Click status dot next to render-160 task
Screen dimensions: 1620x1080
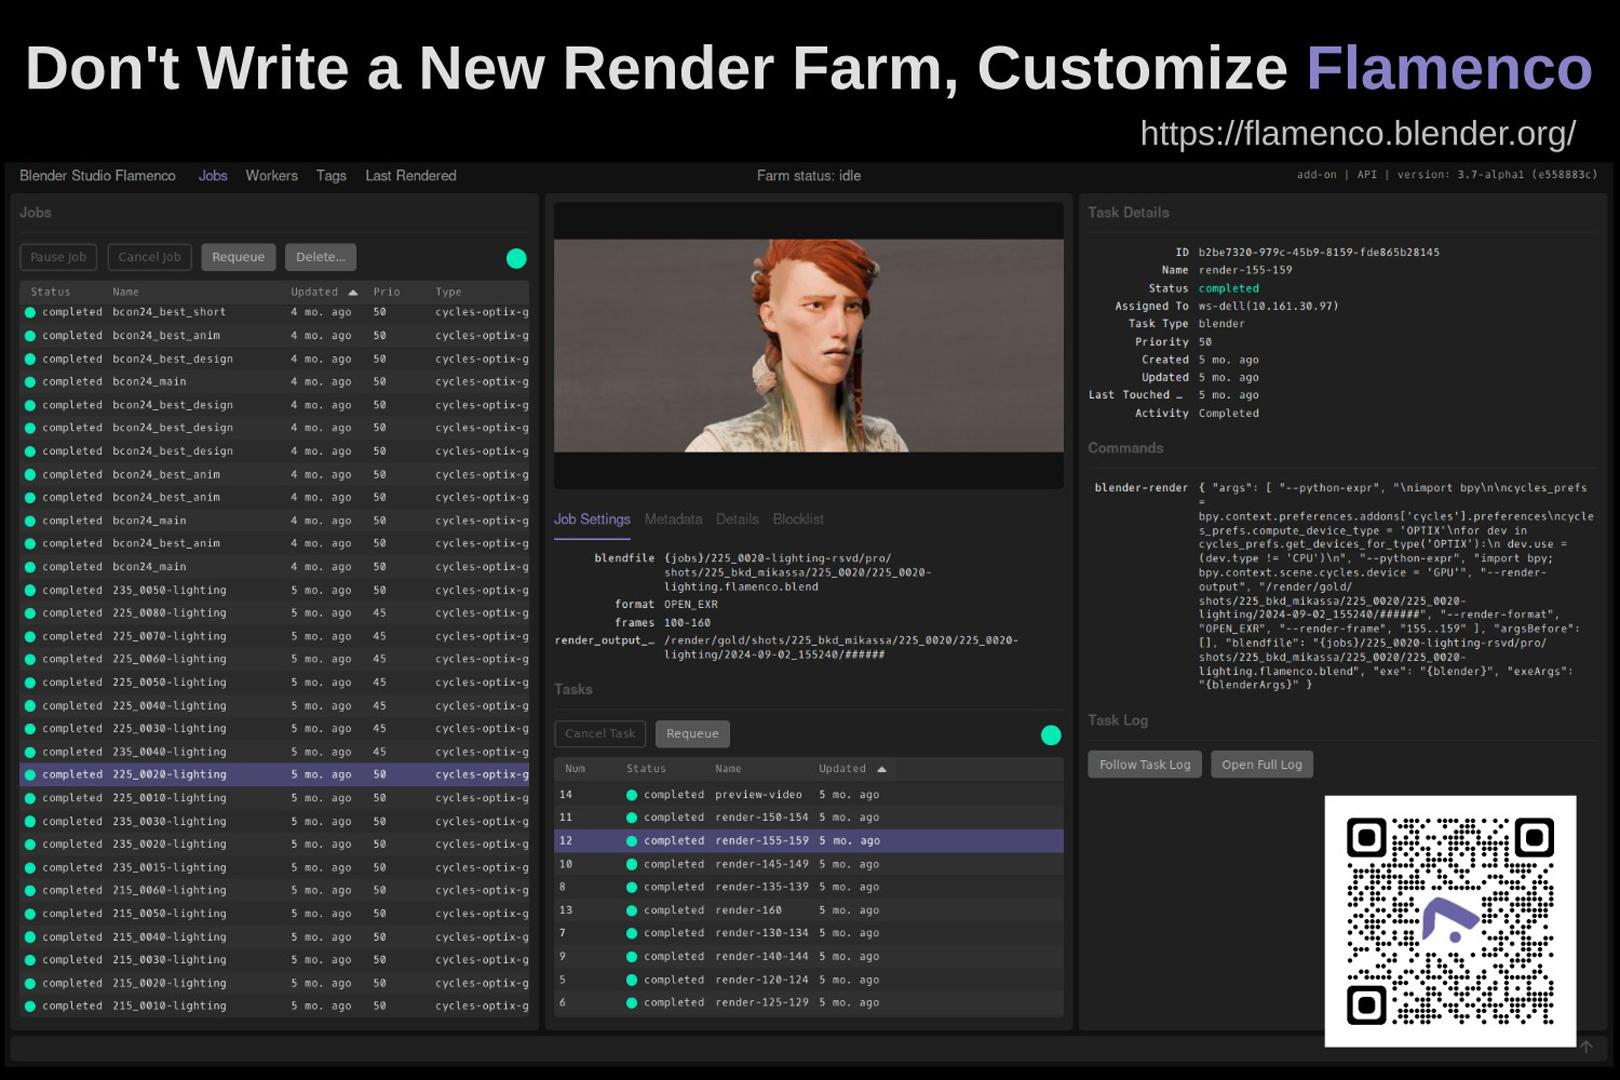click(632, 909)
